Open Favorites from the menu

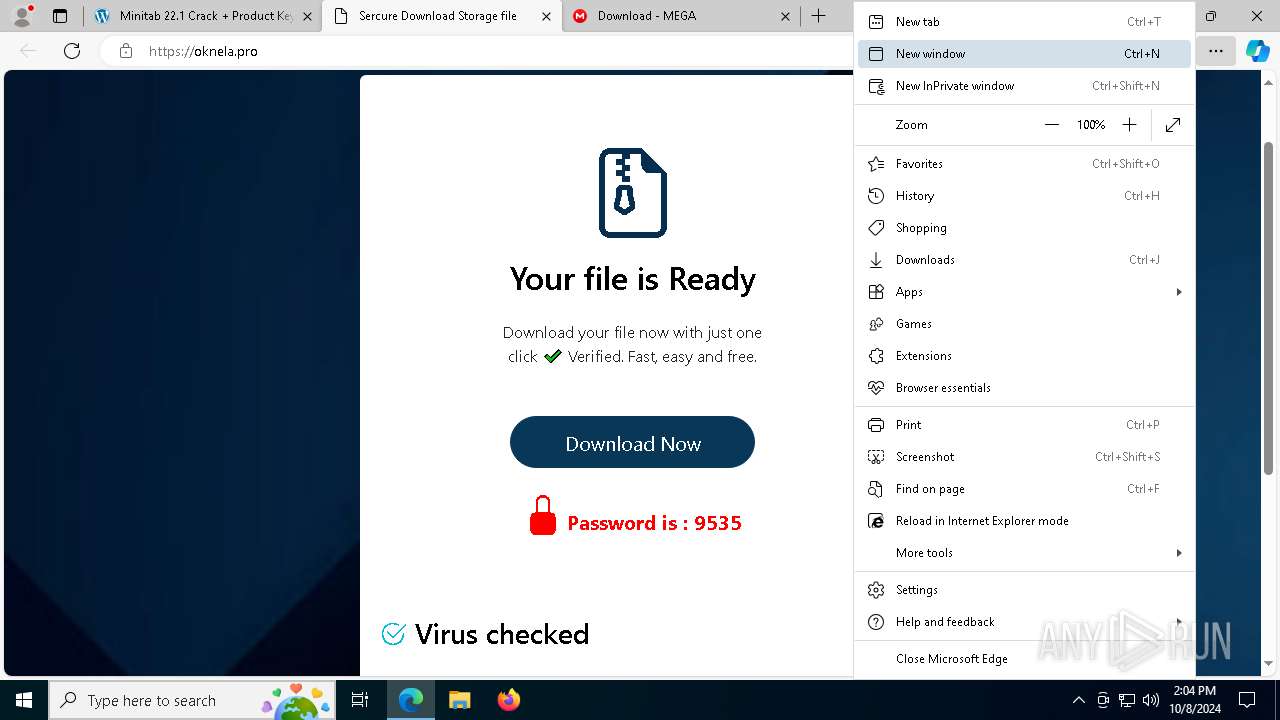point(1024,164)
